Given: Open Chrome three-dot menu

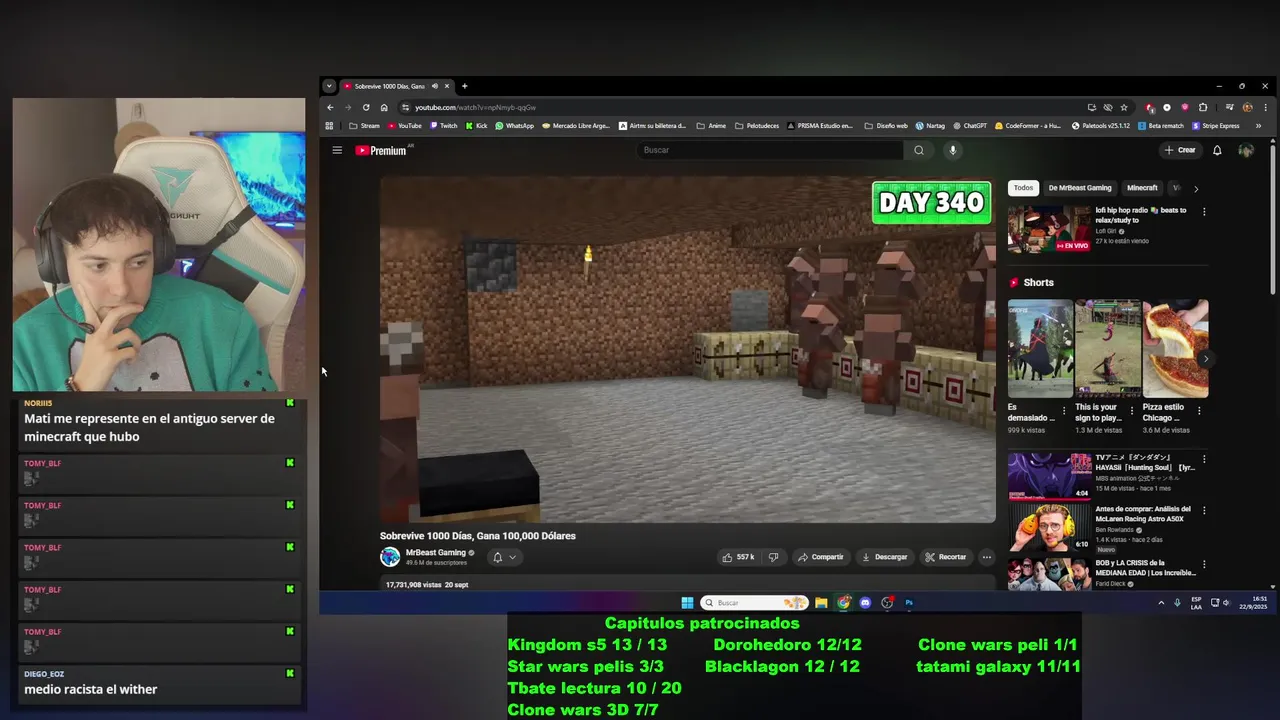Looking at the screenshot, I should (1265, 107).
